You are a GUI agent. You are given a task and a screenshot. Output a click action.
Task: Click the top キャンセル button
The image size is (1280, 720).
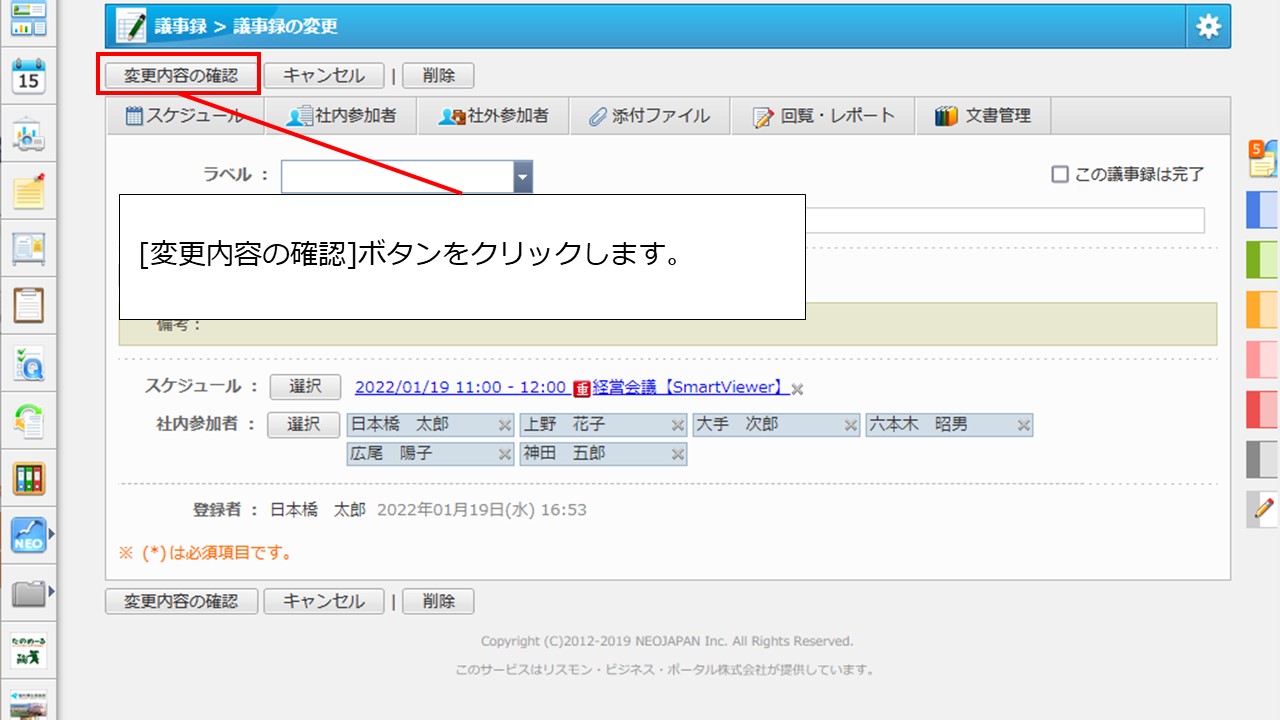(324, 75)
